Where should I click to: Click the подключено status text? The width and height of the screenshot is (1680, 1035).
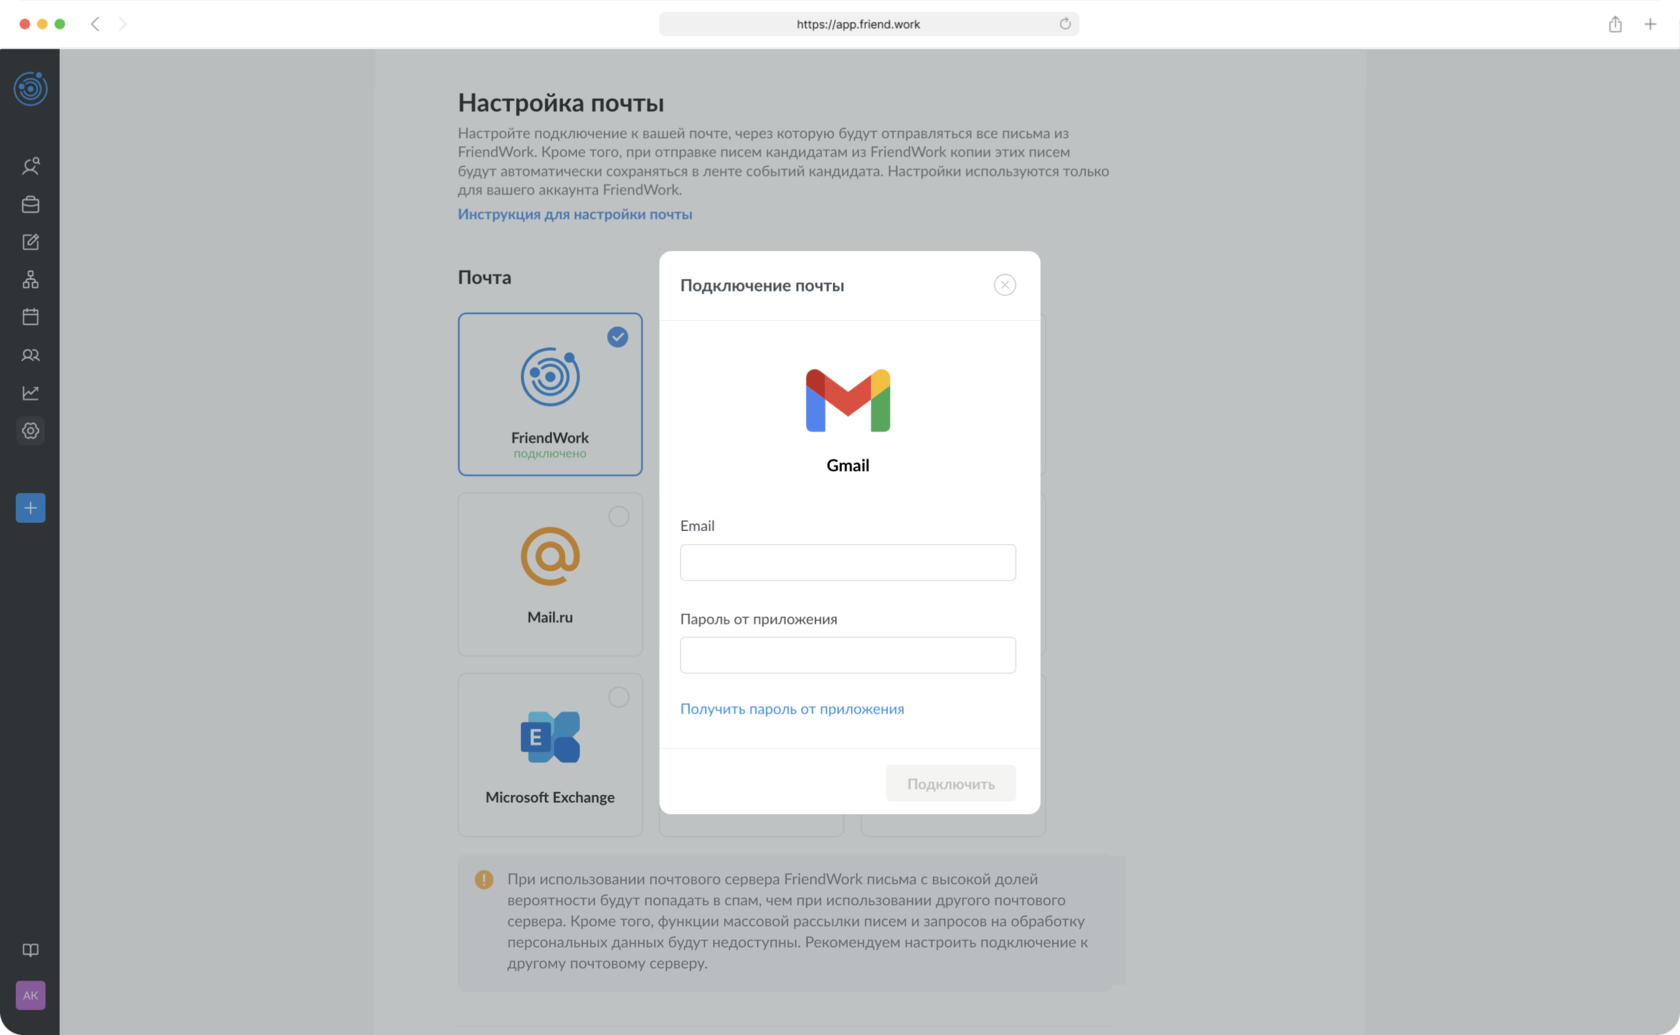[550, 454]
